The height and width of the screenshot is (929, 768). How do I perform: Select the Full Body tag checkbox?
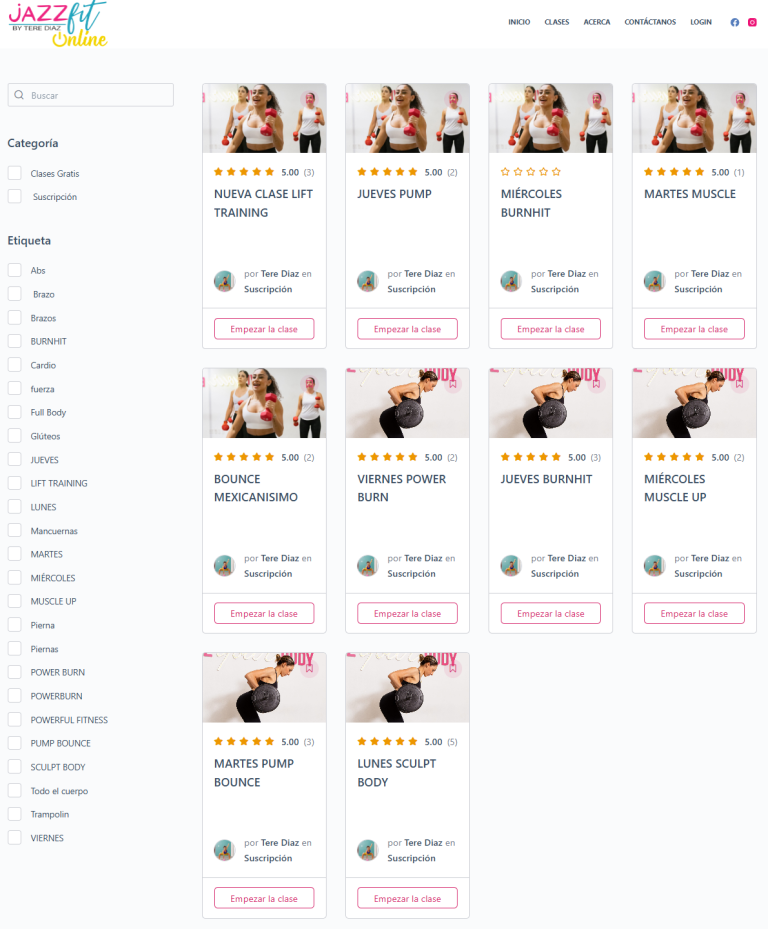pos(15,412)
